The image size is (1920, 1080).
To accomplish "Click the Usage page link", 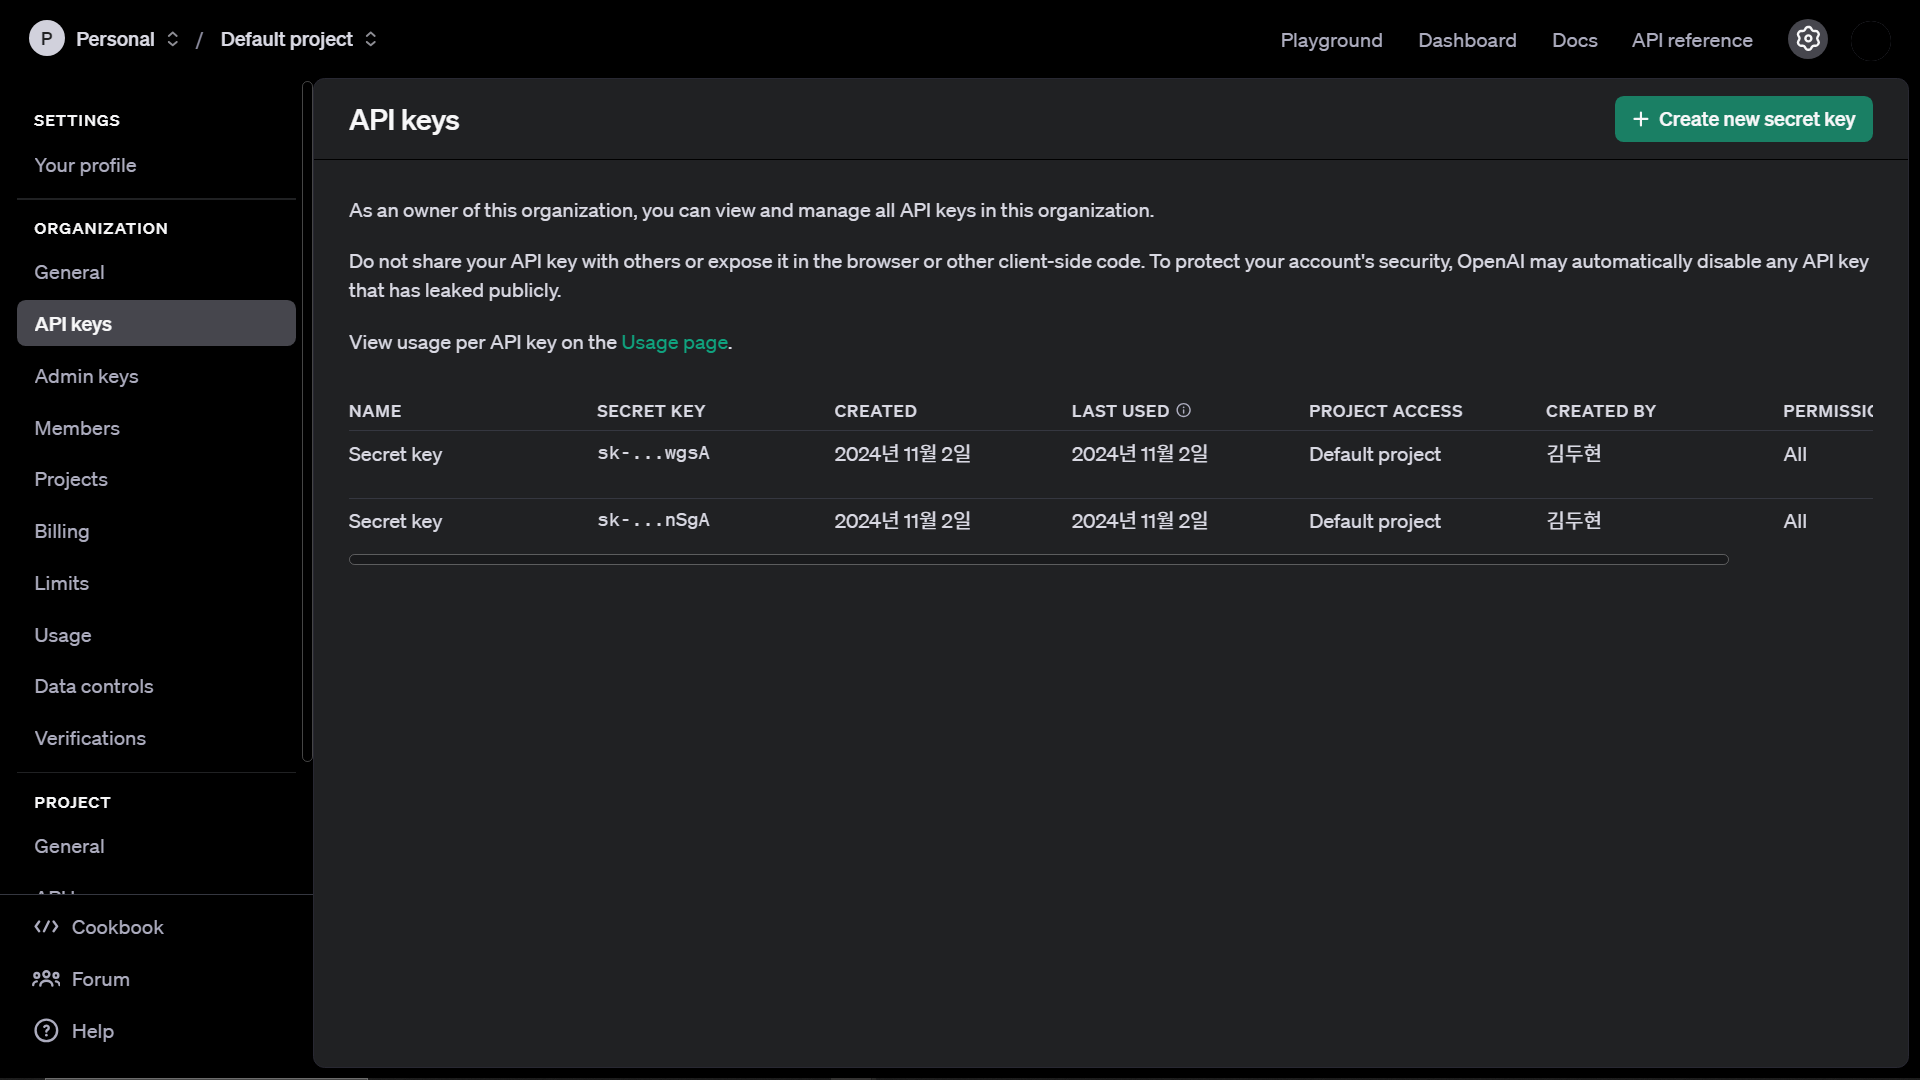I will tap(674, 342).
